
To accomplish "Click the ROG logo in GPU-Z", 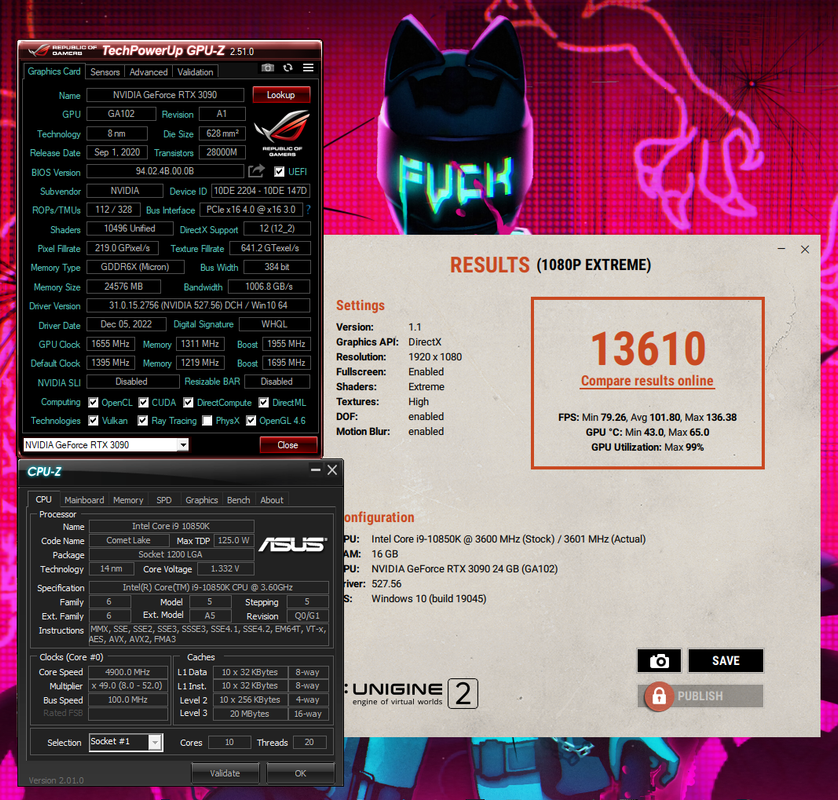I will [x=282, y=133].
